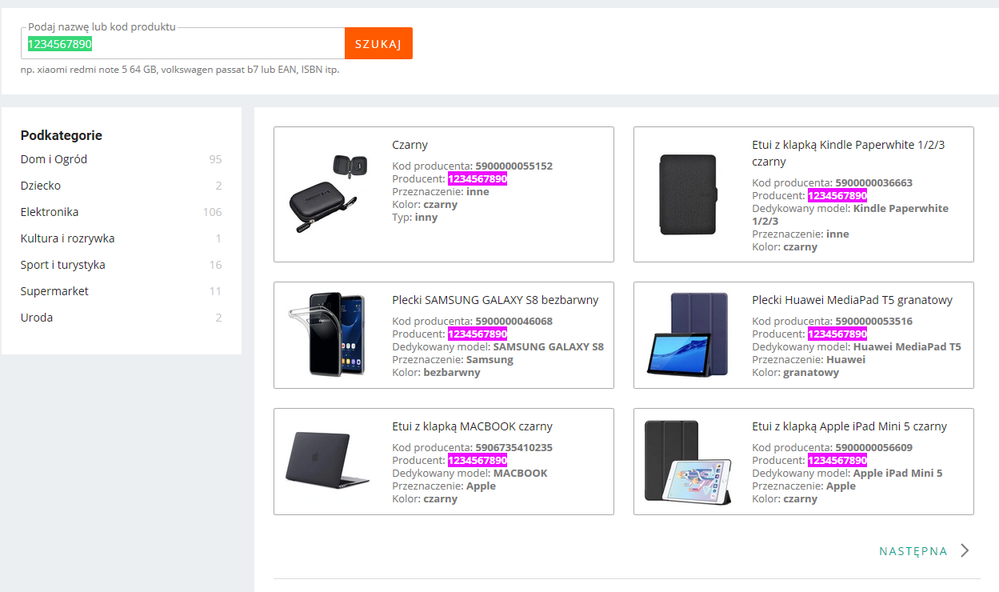Viewport: 999px width, 592px height.
Task: Go to next page via NASTĘPNA link
Action: coord(913,551)
